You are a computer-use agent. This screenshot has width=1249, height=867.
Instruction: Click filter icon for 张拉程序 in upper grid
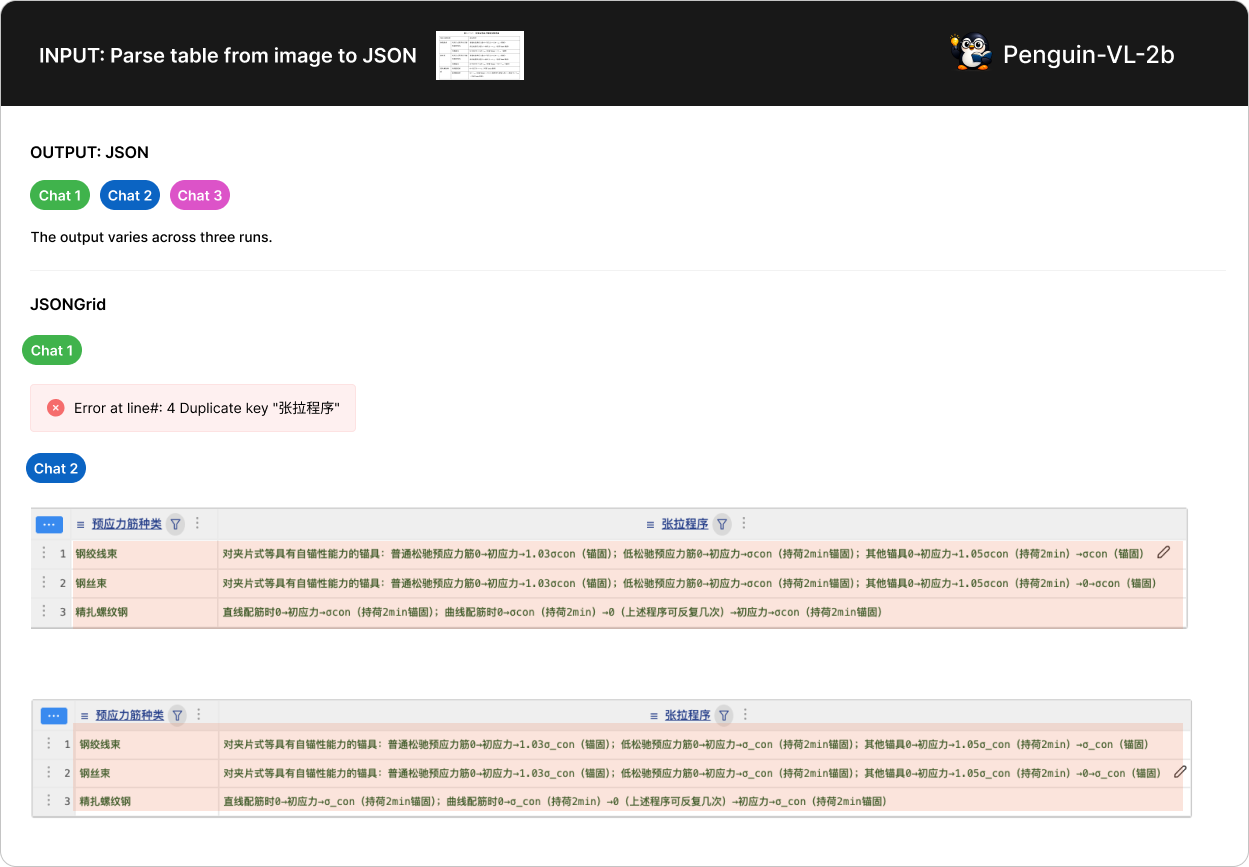(x=722, y=524)
